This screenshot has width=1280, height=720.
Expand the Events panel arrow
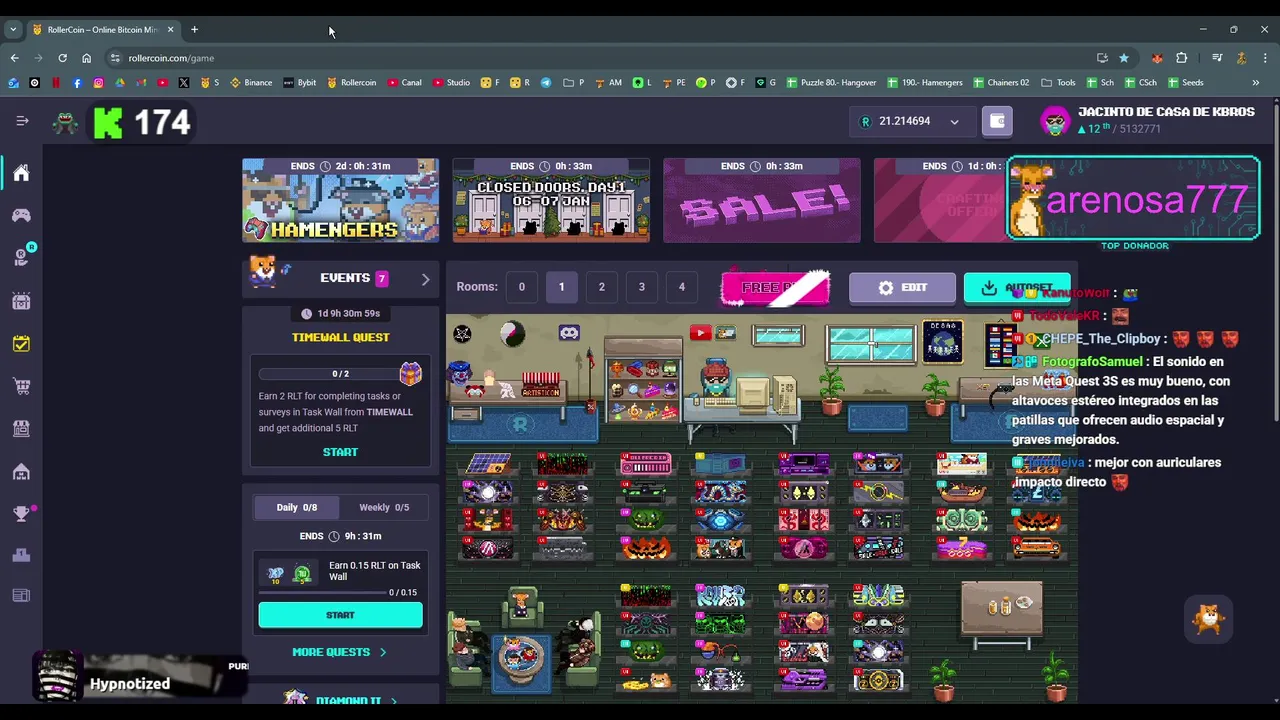[x=425, y=279]
